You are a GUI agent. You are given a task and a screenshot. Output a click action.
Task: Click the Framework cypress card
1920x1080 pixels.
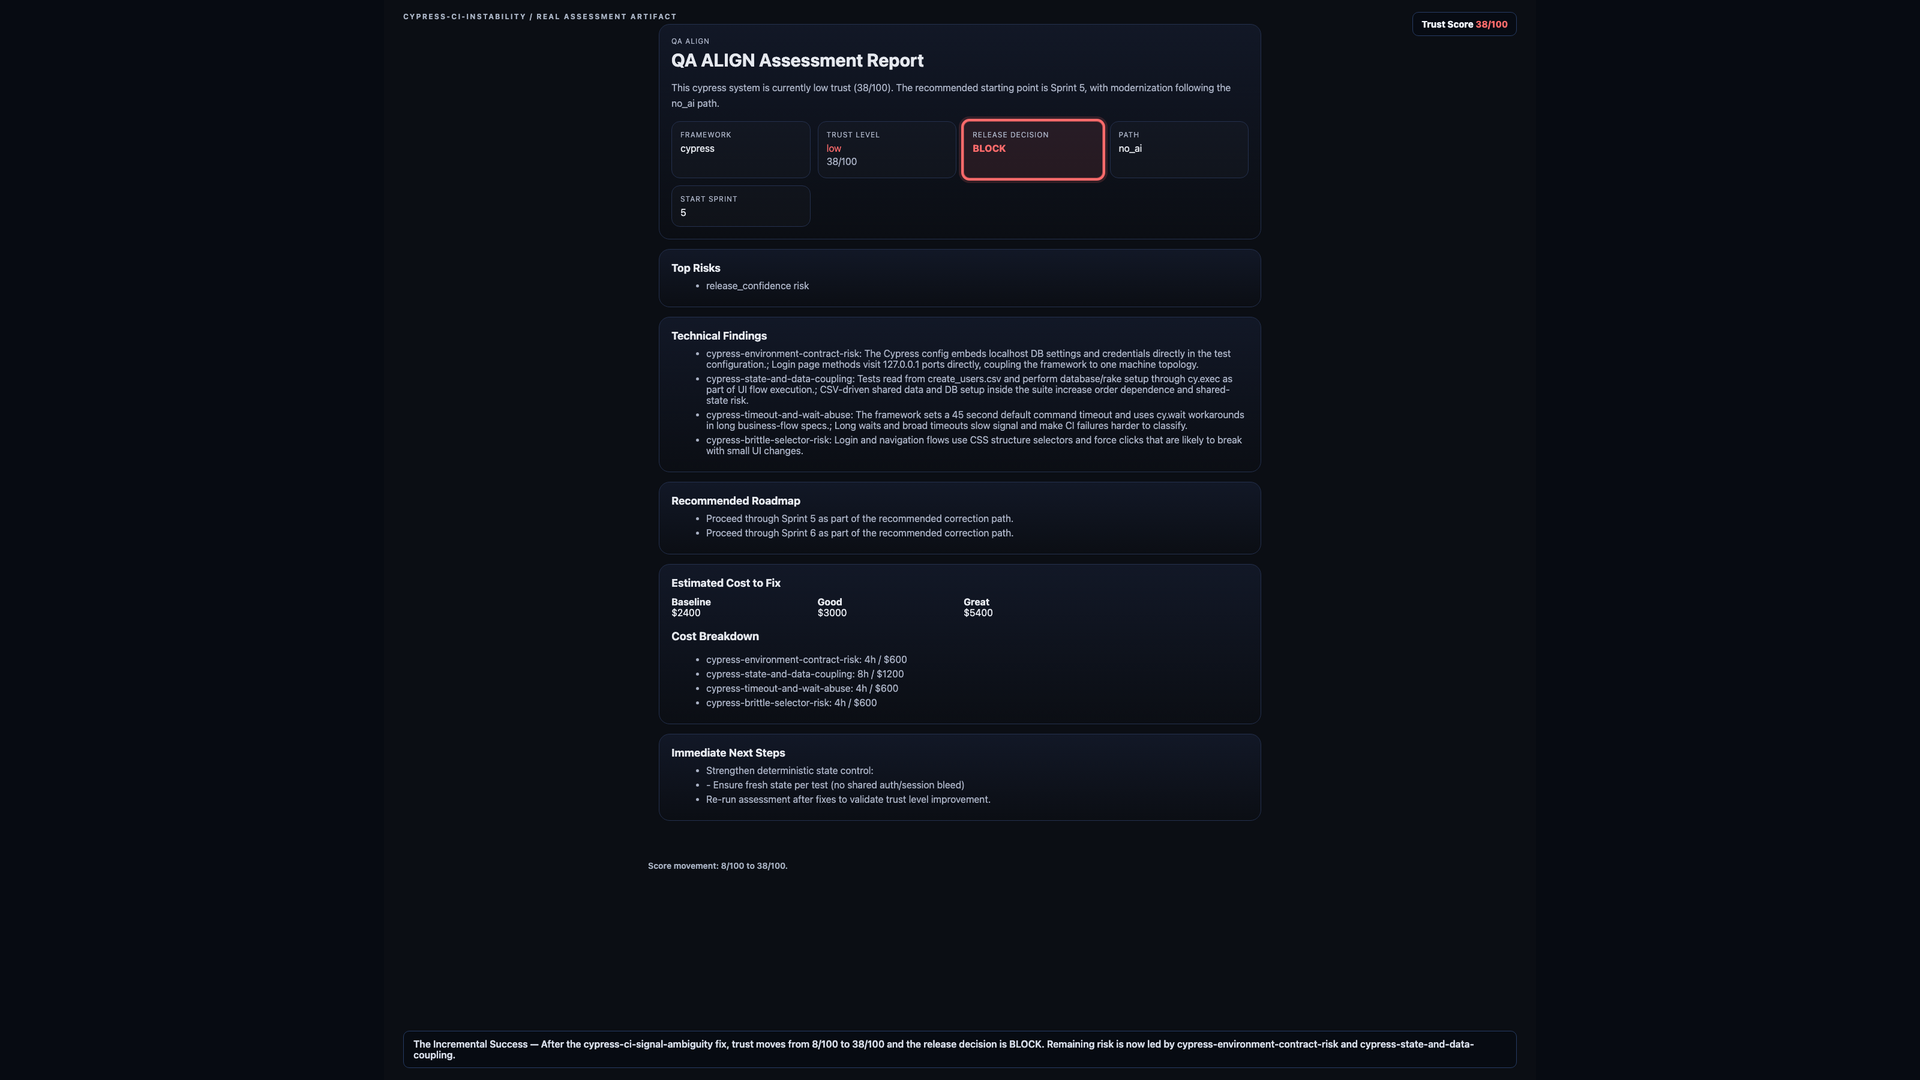coord(741,150)
